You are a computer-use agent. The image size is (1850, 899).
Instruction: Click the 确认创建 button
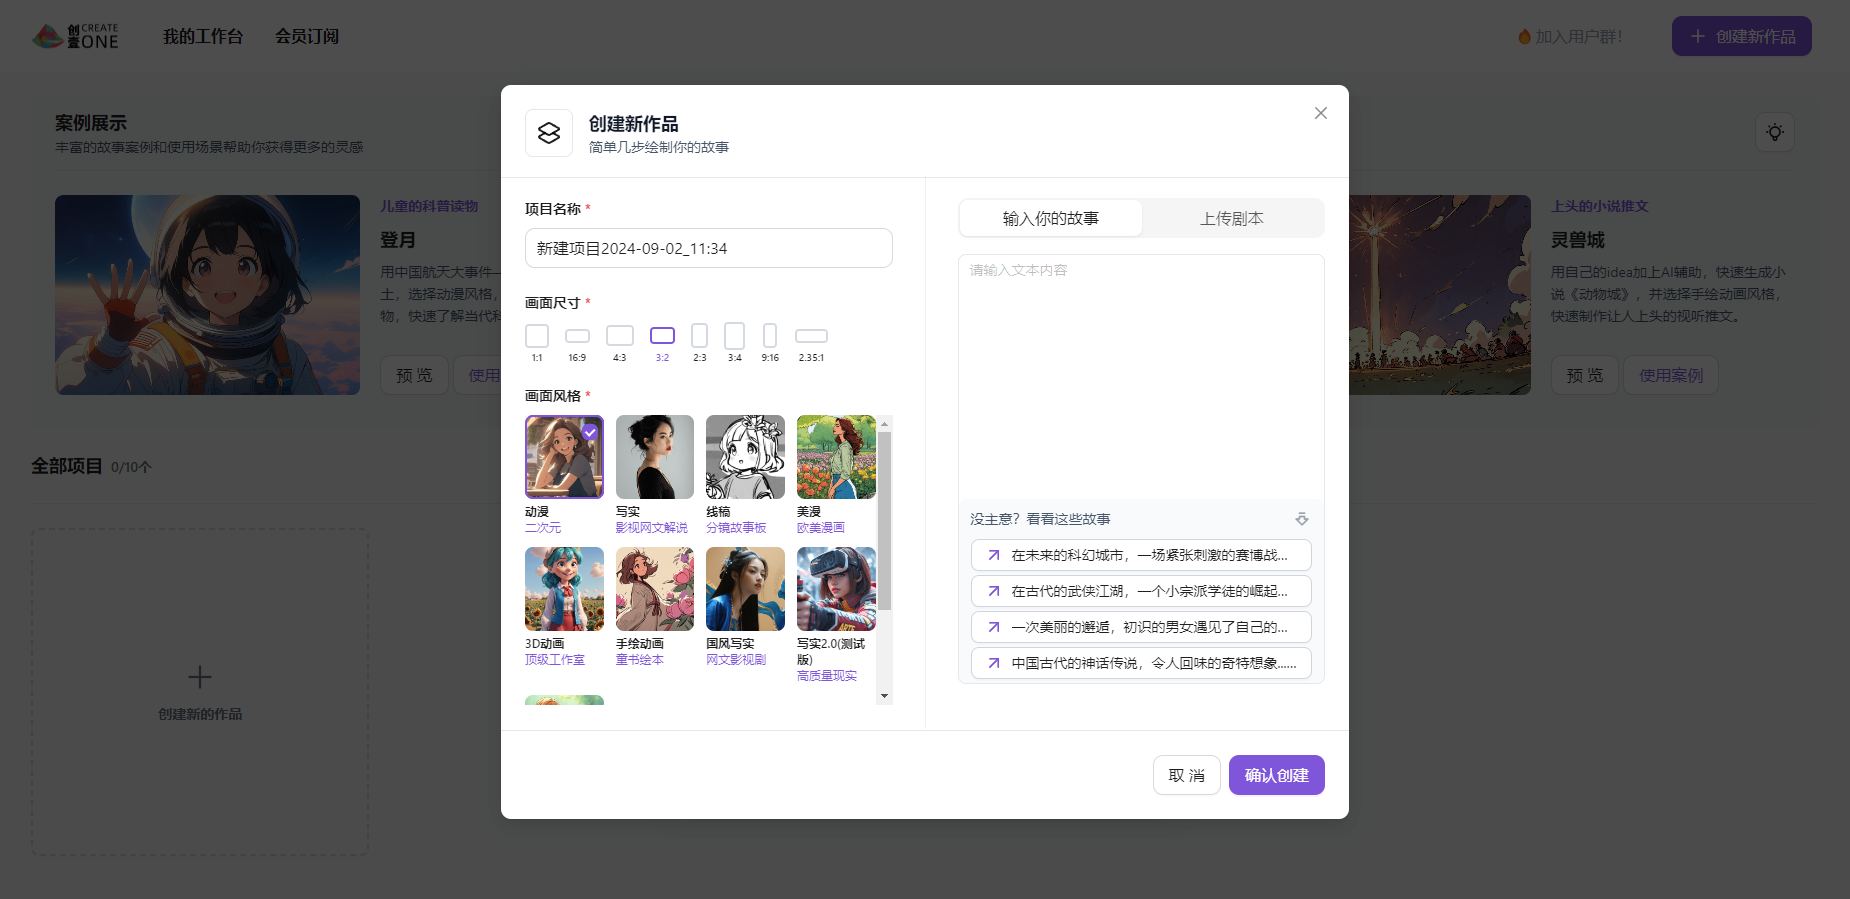click(1276, 775)
